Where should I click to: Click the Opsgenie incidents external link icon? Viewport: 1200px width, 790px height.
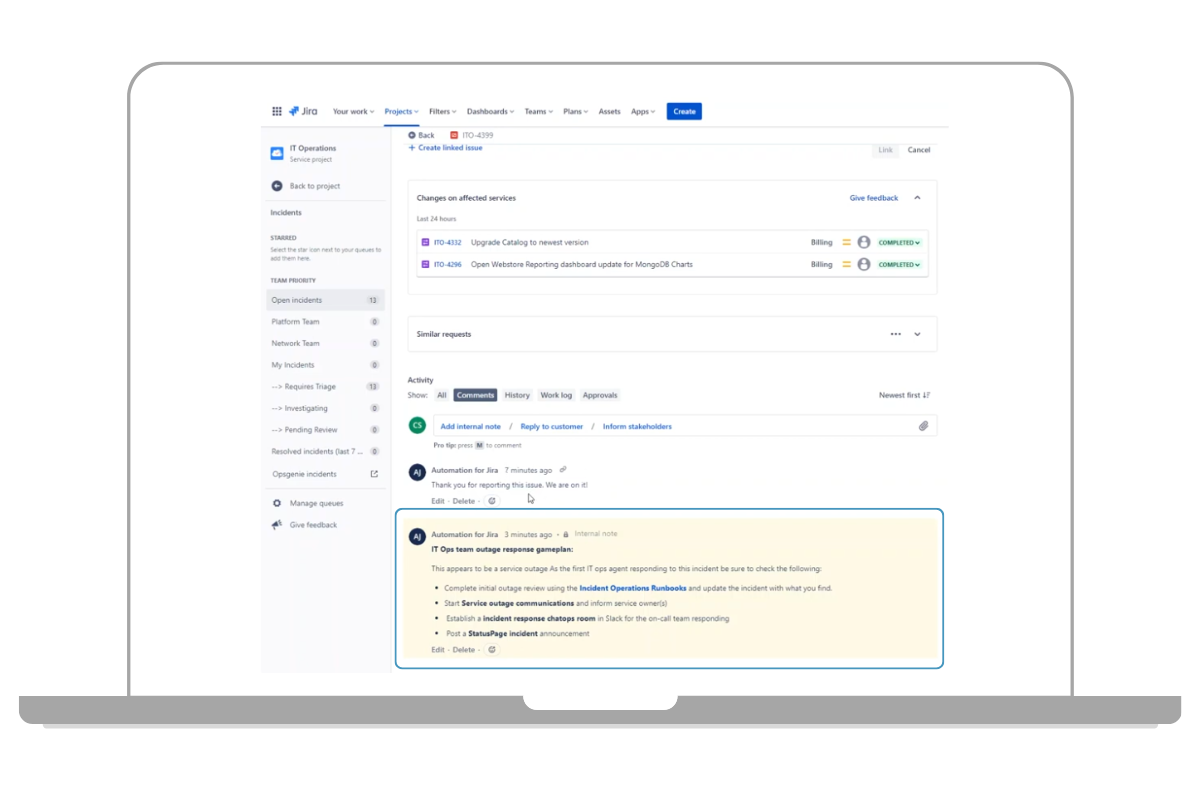(x=374, y=474)
